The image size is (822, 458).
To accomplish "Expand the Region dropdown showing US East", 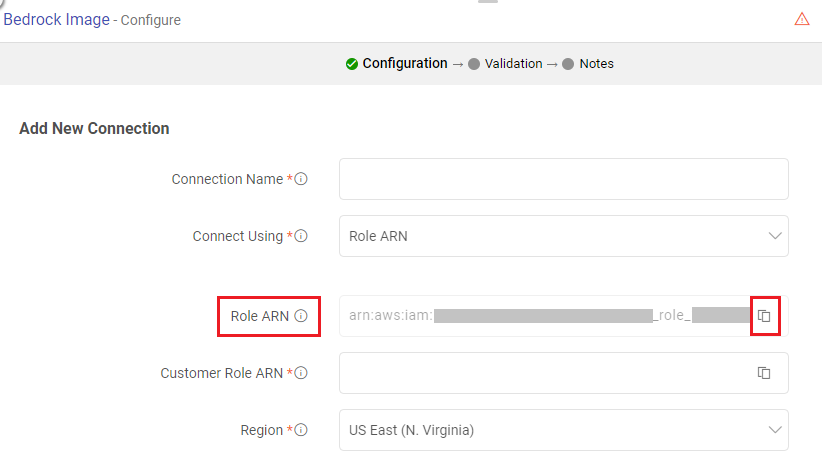I will coord(563,430).
